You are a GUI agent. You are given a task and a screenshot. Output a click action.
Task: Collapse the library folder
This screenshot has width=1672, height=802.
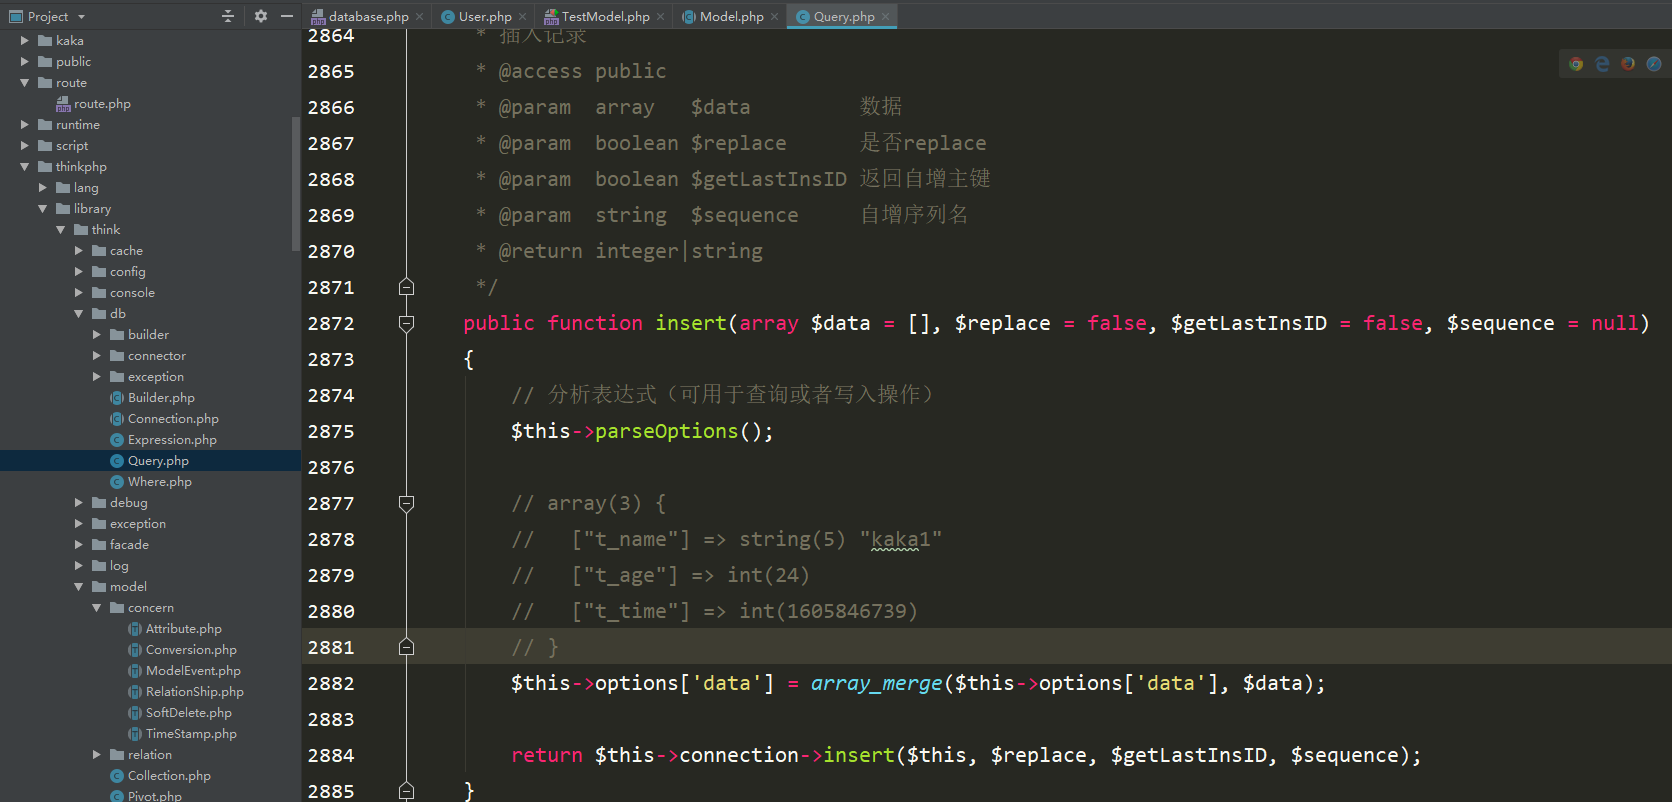(43, 209)
